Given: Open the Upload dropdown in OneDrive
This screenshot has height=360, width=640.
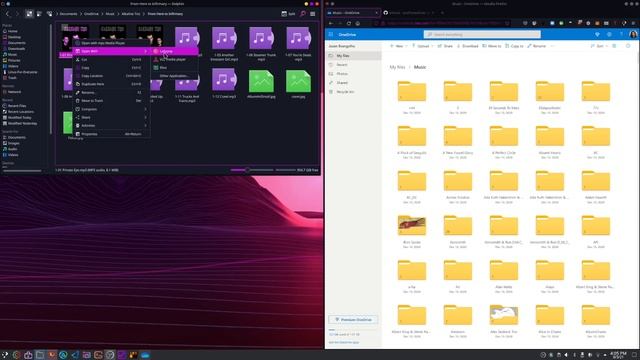Looking at the screenshot, I should point(423,46).
